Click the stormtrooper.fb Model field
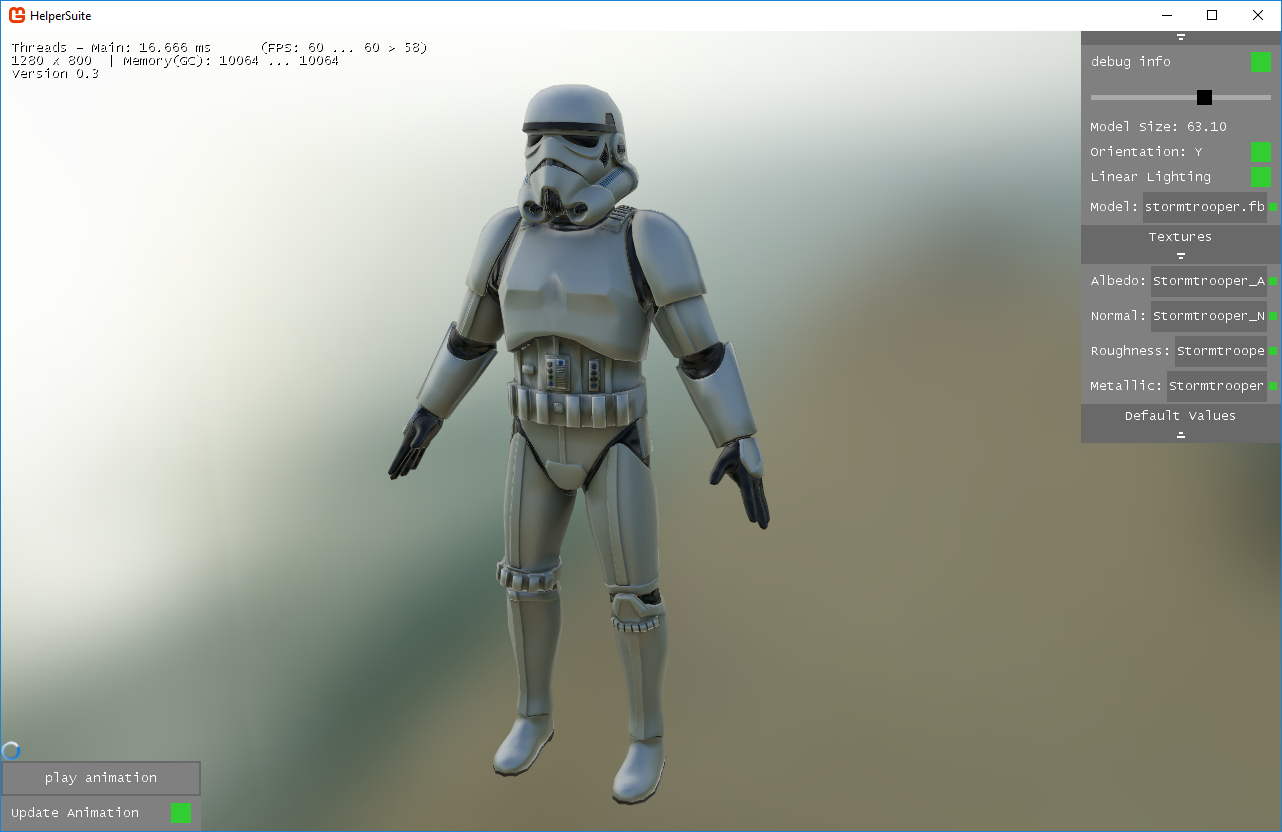This screenshot has height=832, width=1282. click(x=1205, y=208)
